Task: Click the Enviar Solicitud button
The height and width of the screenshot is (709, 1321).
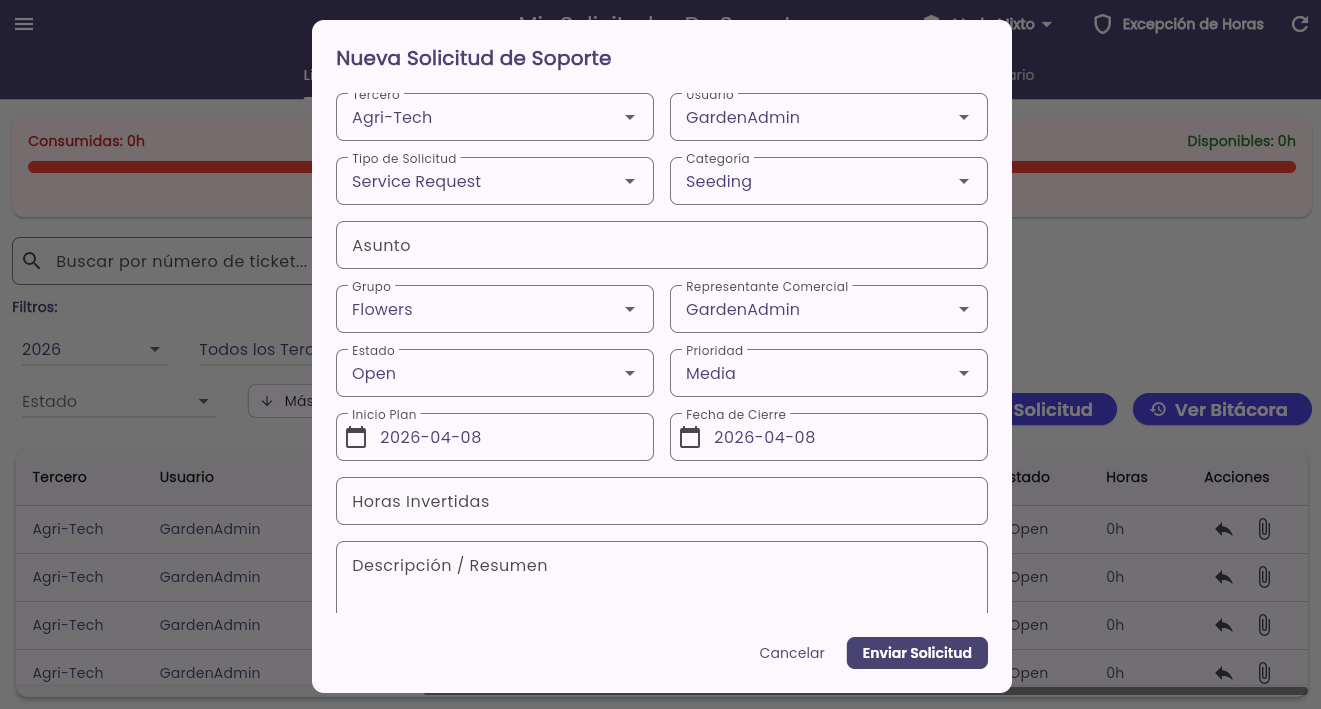Action: point(917,653)
